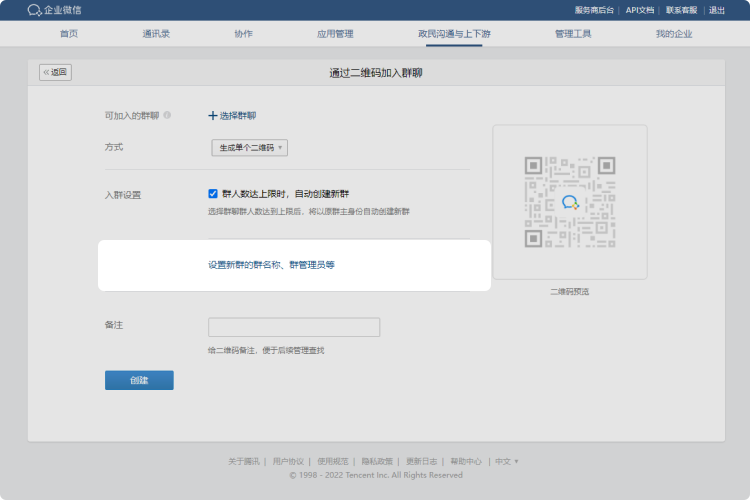750x500 pixels.
Task: Click the 备注 input field
Action: (294, 327)
